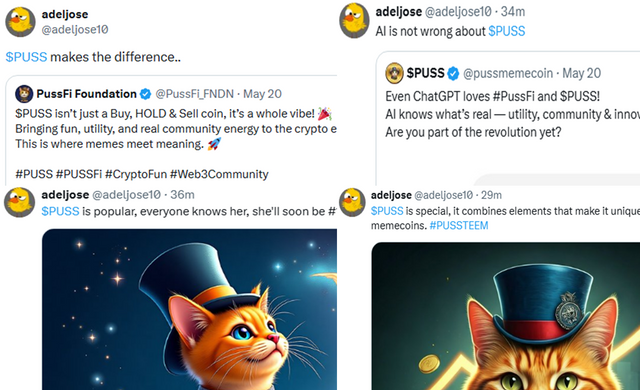Screen dimensions: 640x390
Task: Open $PUSS cashtag in AI is not wrong tweet
Action: (x=507, y=31)
